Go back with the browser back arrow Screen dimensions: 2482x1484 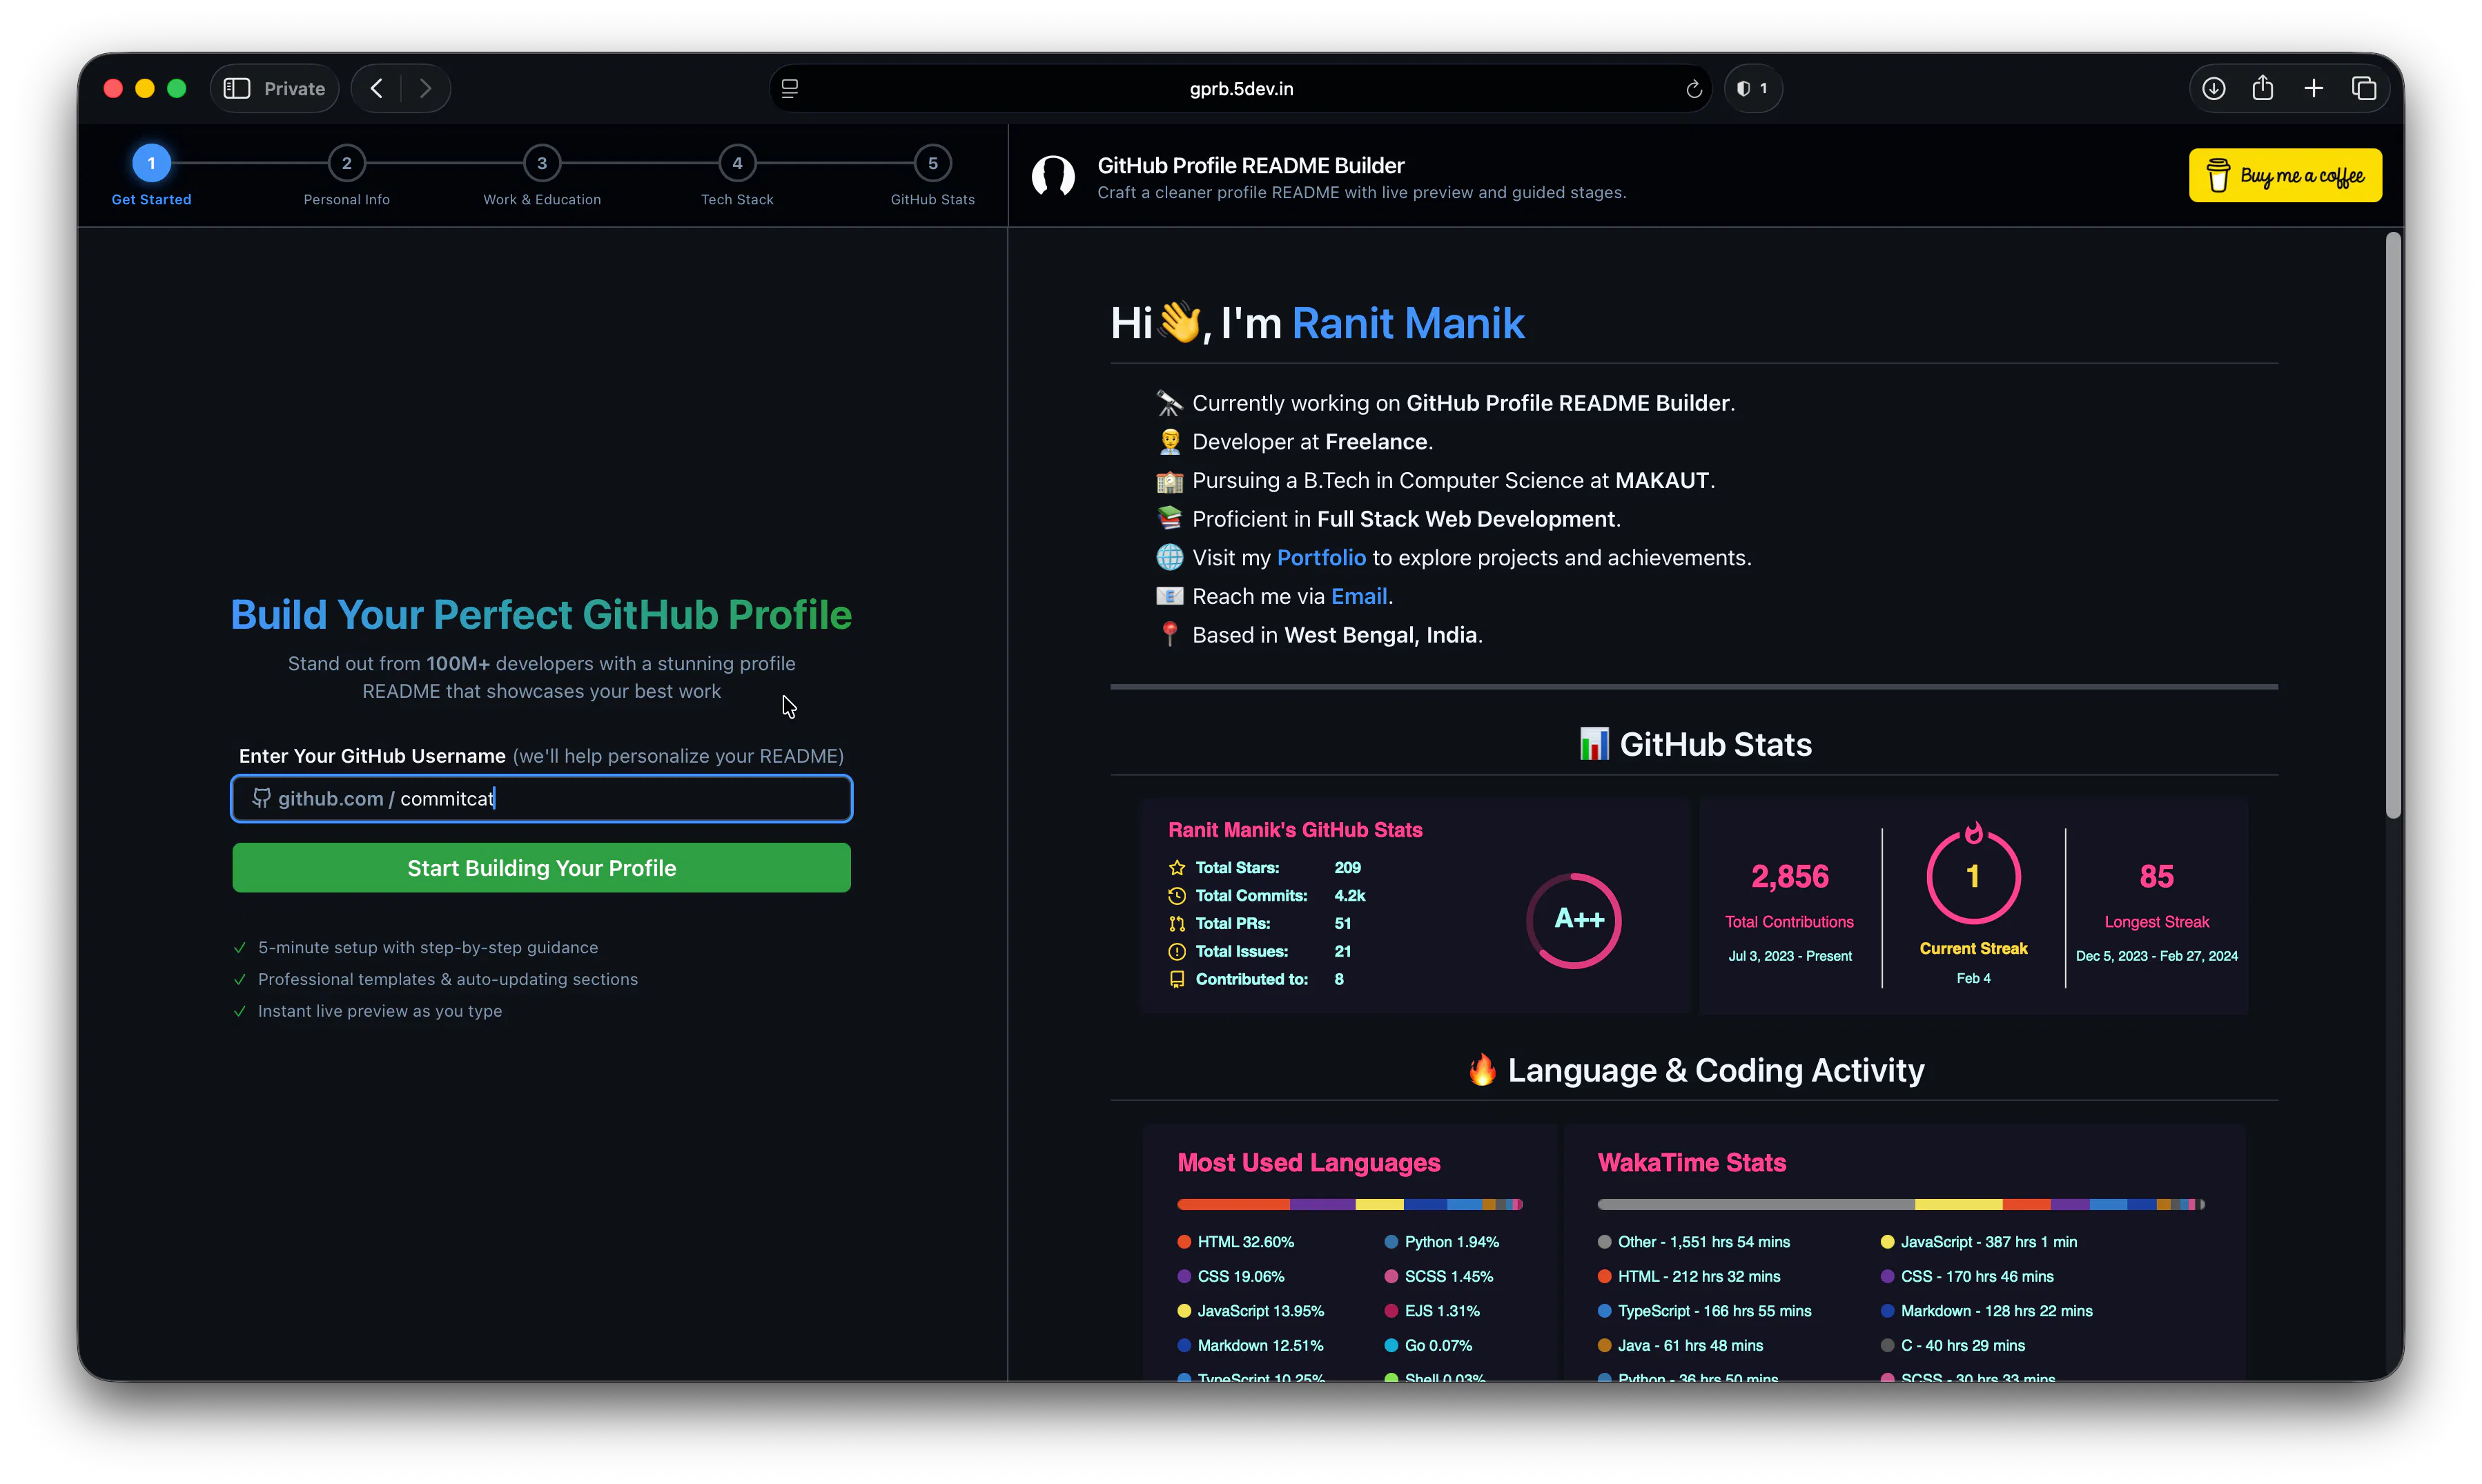[376, 89]
